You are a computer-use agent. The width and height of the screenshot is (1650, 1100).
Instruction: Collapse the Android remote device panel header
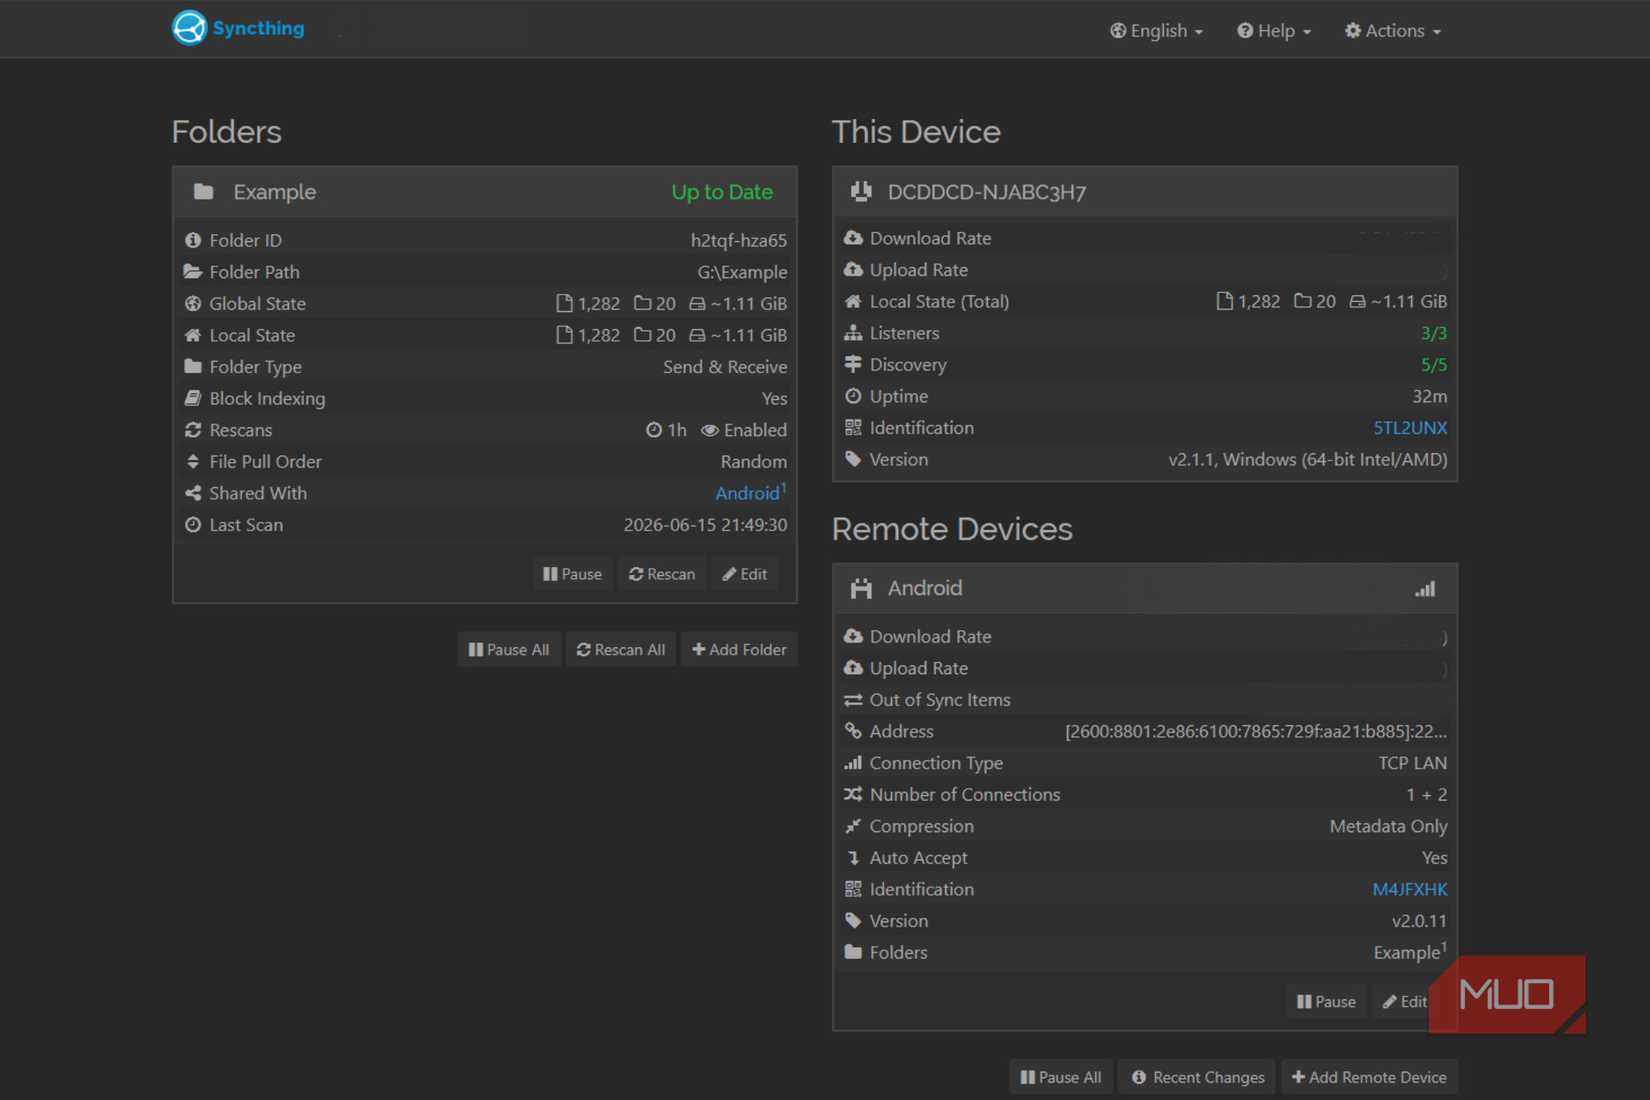pyautogui.click(x=1145, y=588)
